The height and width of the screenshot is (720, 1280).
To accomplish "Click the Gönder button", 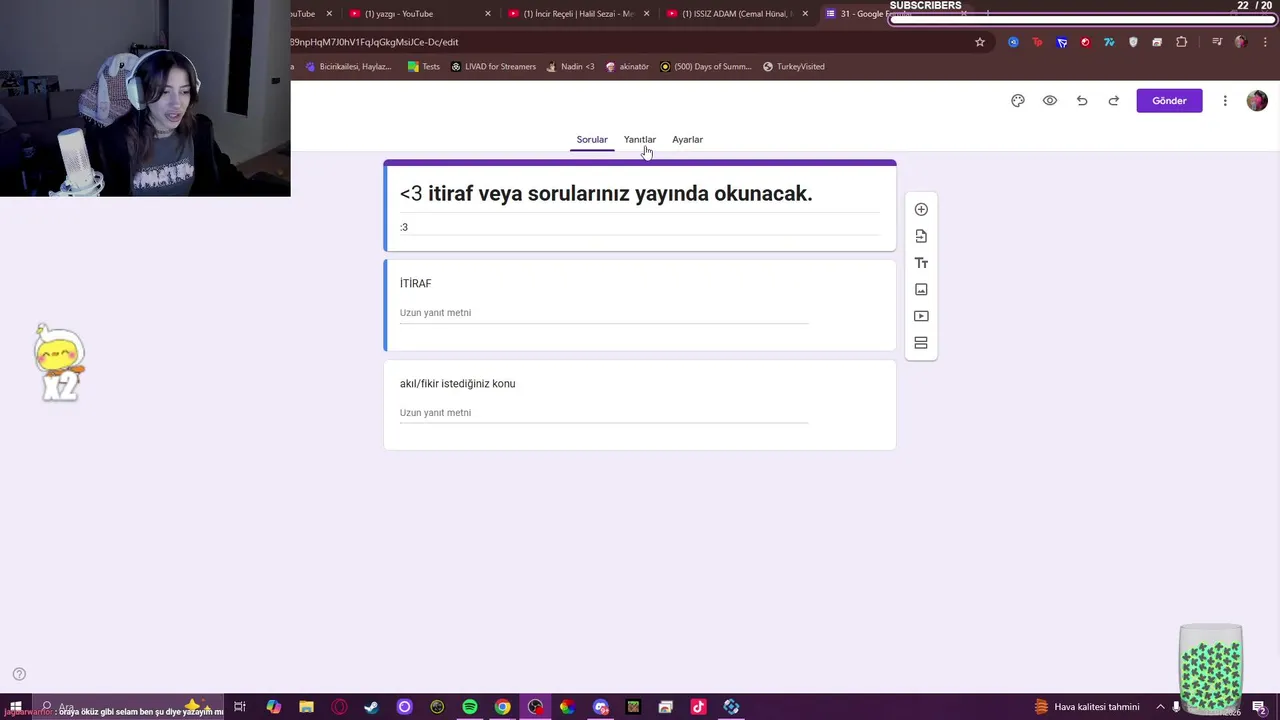I will click(x=1169, y=101).
